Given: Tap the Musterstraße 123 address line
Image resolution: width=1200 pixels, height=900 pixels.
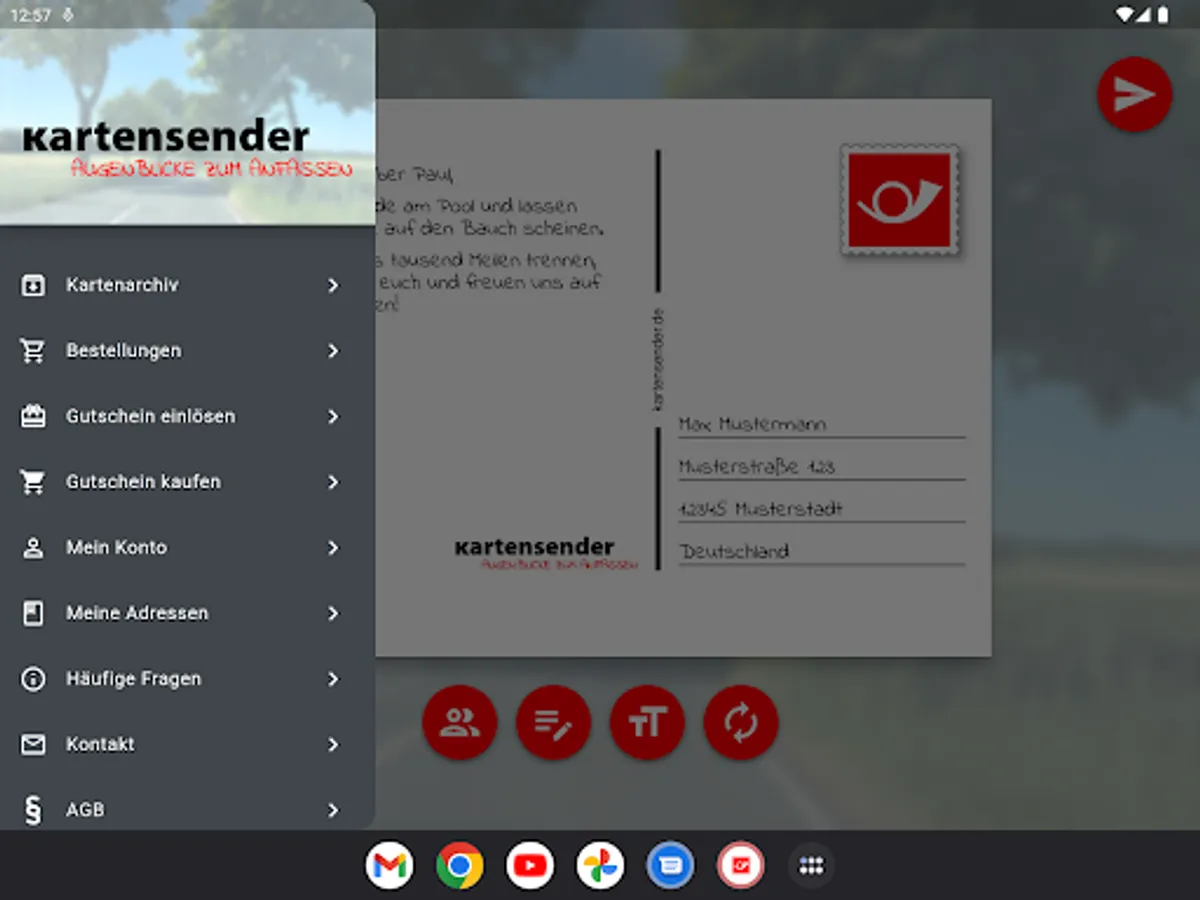Looking at the screenshot, I should coord(821,467).
